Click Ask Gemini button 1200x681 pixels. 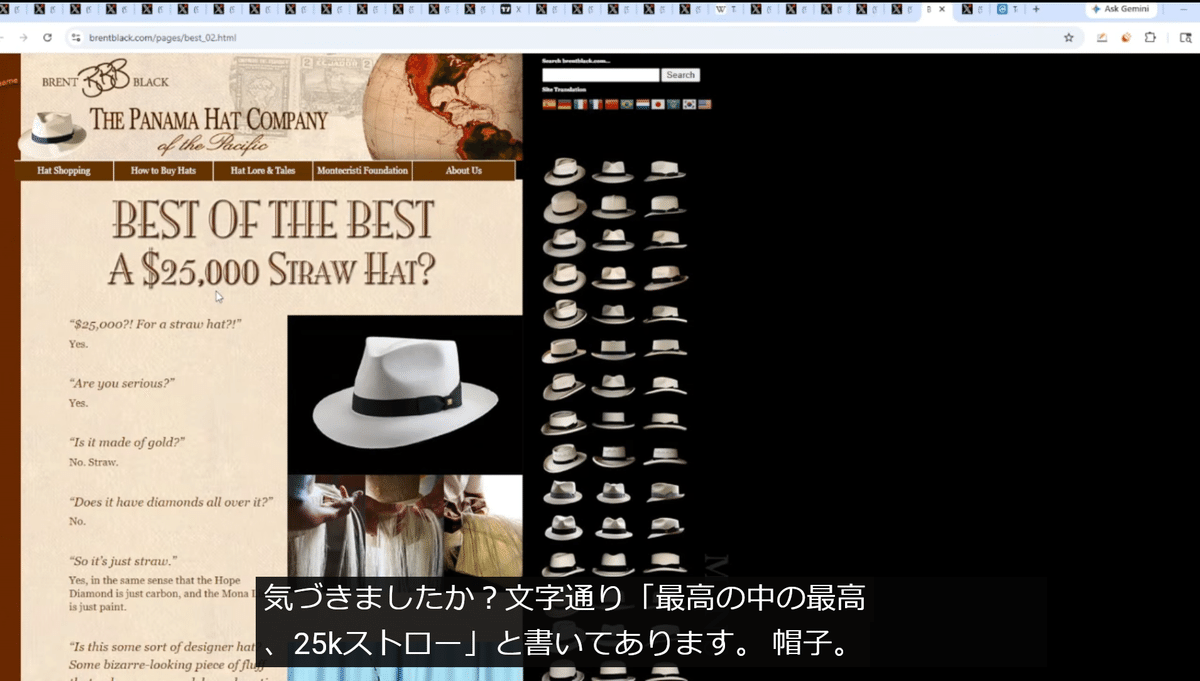tap(1120, 9)
